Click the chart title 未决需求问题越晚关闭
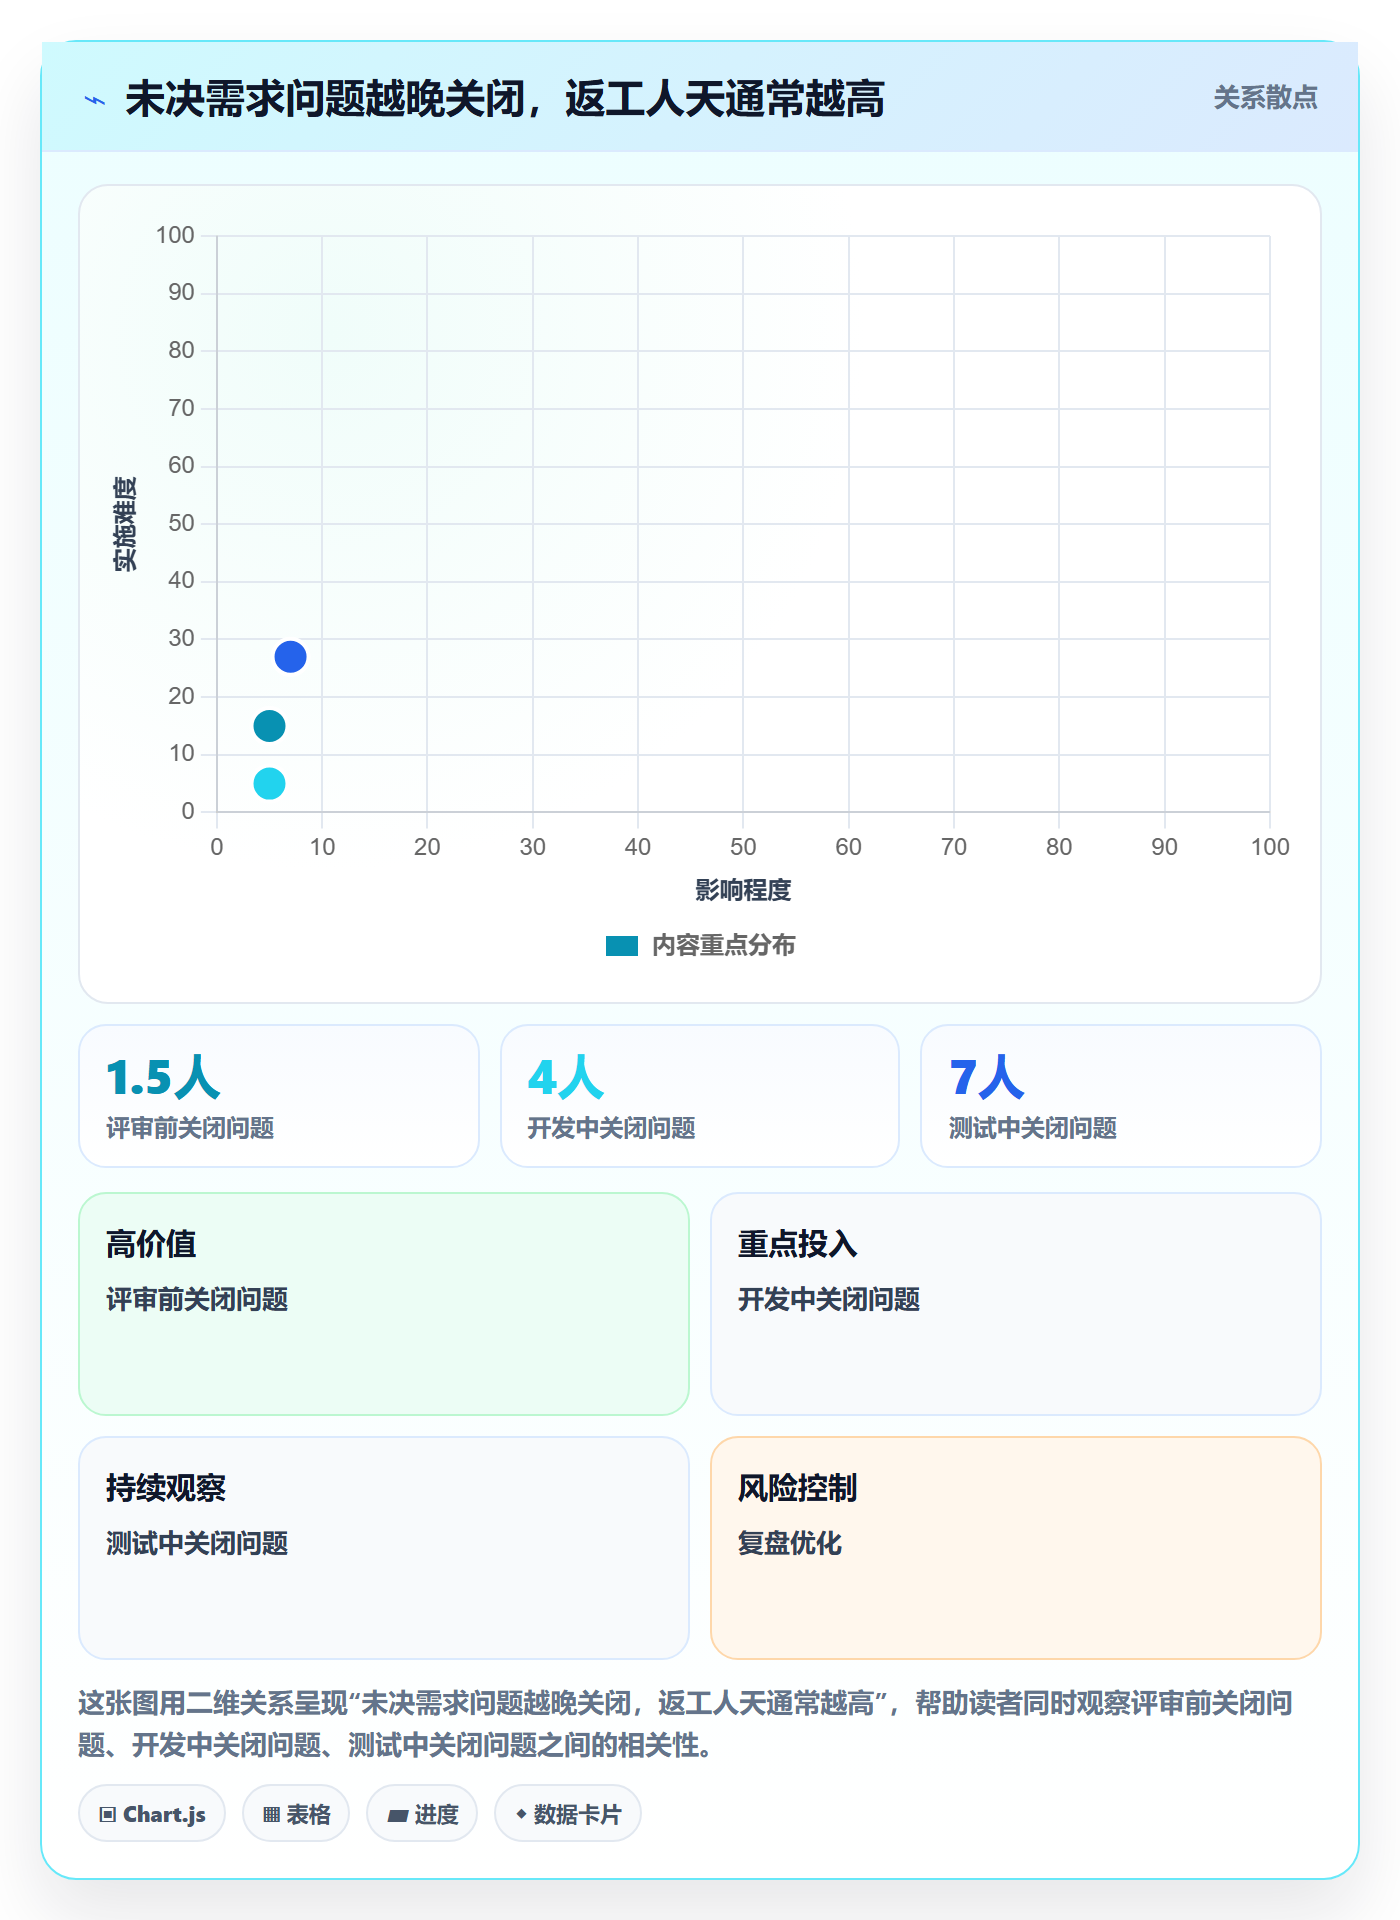 (505, 99)
